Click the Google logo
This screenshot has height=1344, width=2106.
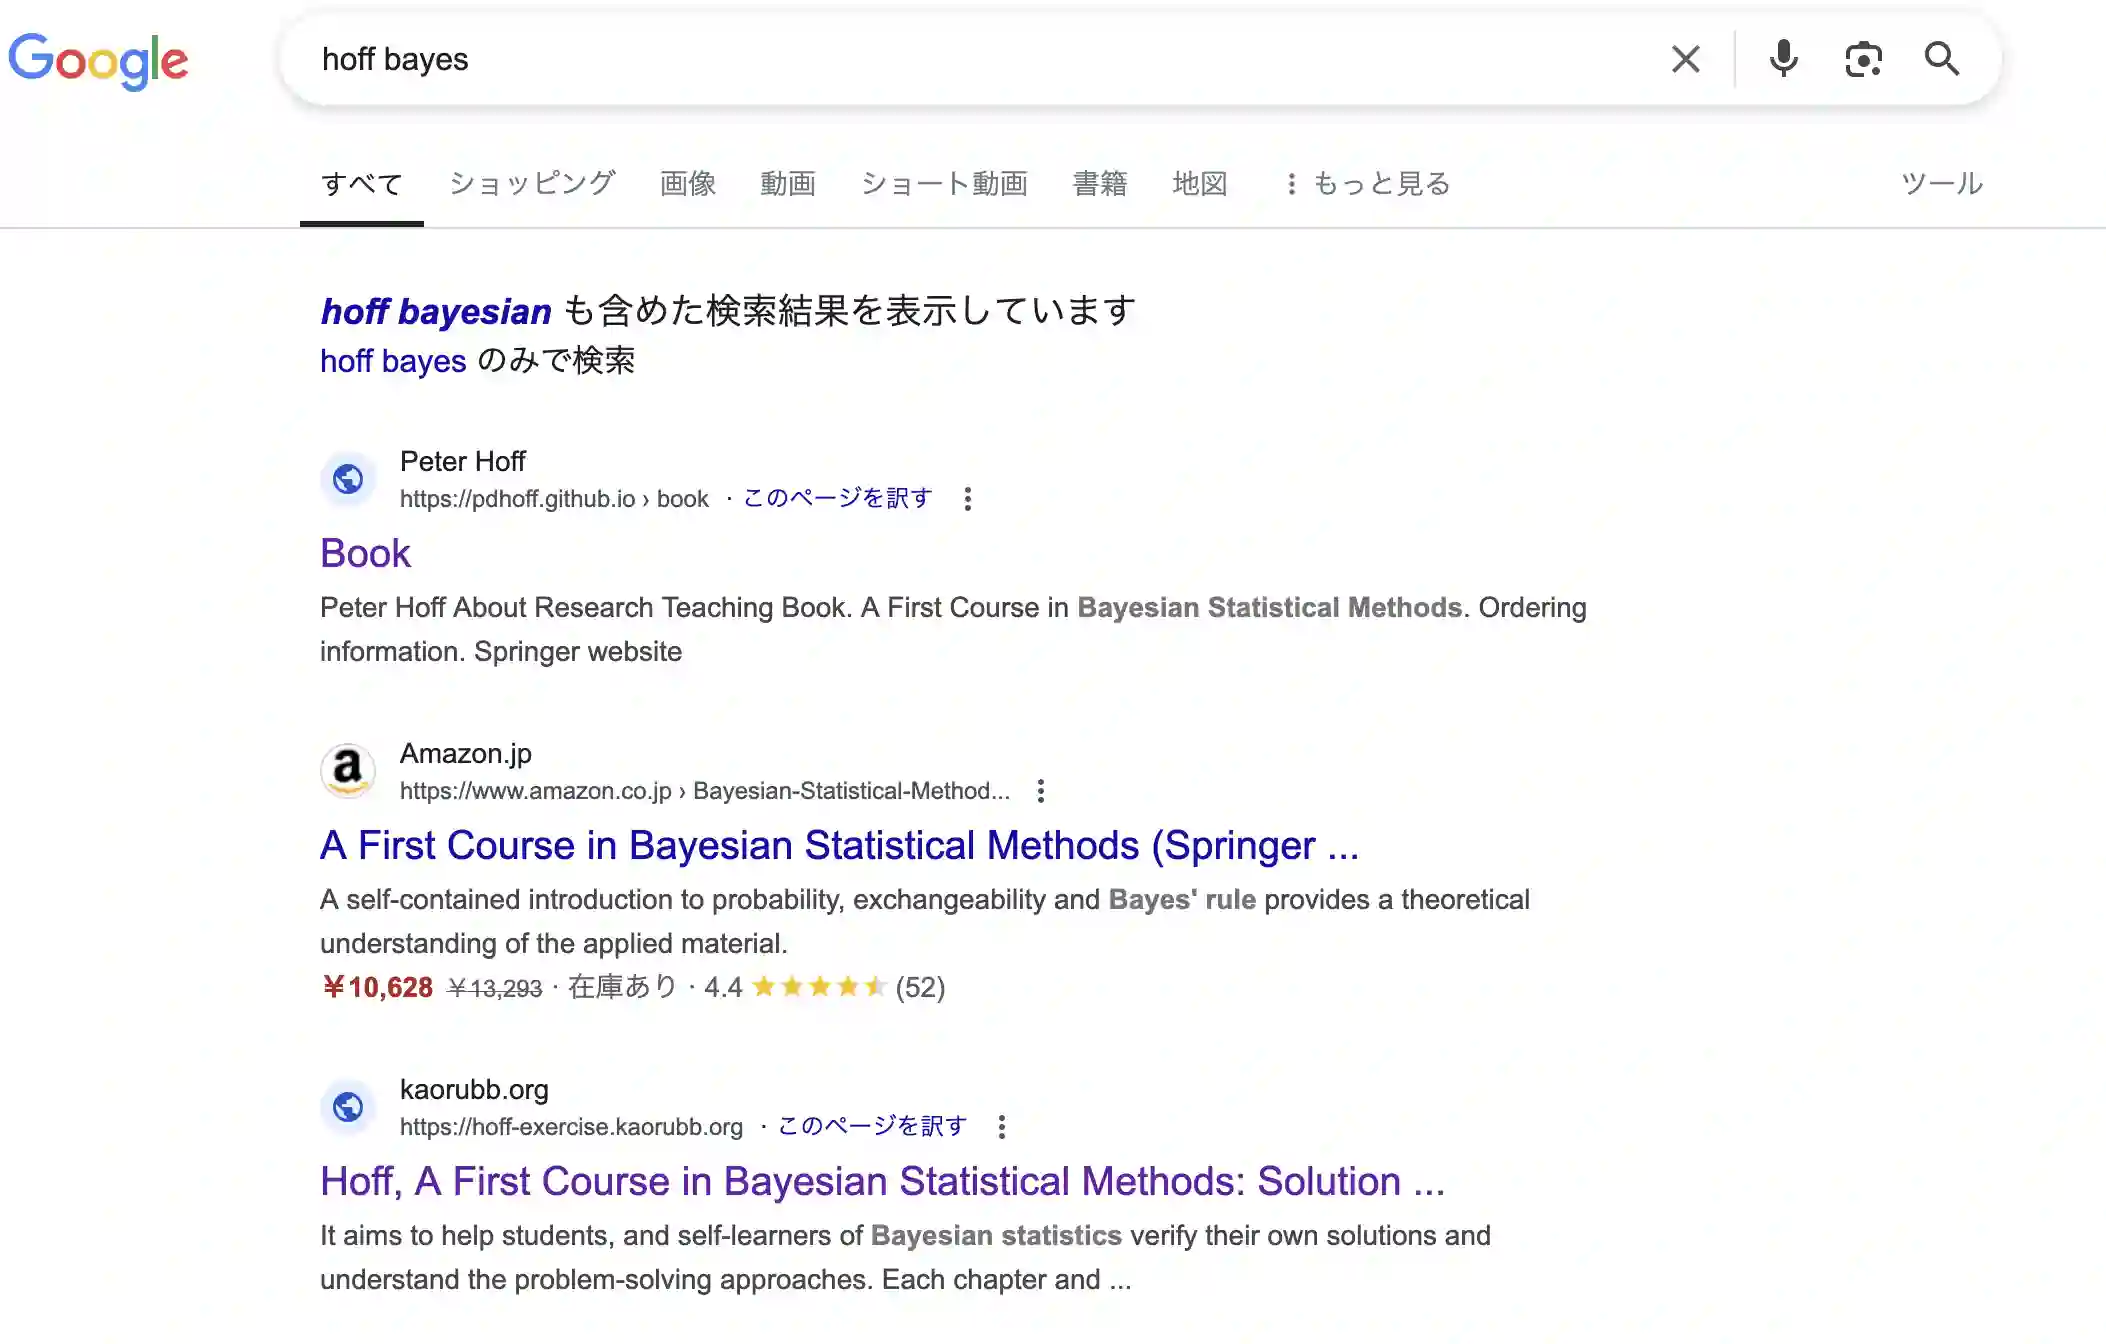pos(98,60)
